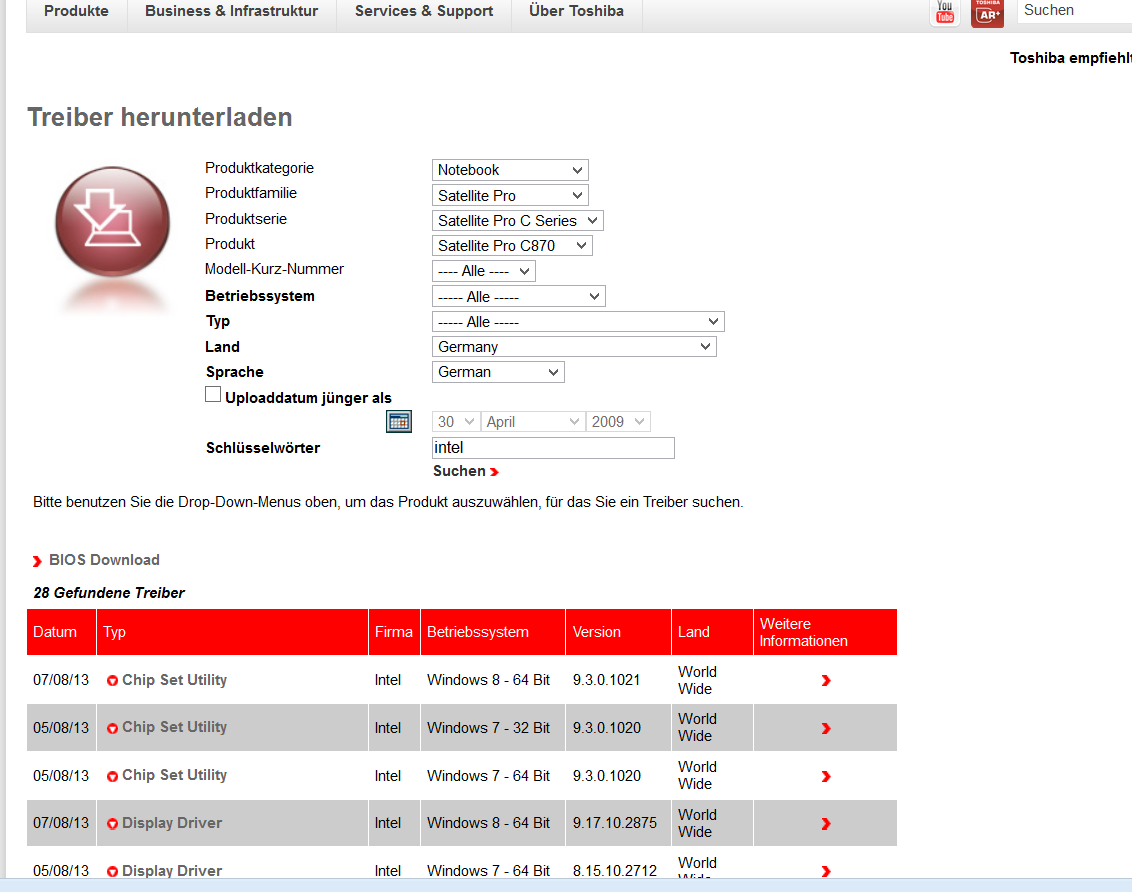The width and height of the screenshot is (1132, 892).
Task: Open Produkte menu
Action: tap(77, 11)
